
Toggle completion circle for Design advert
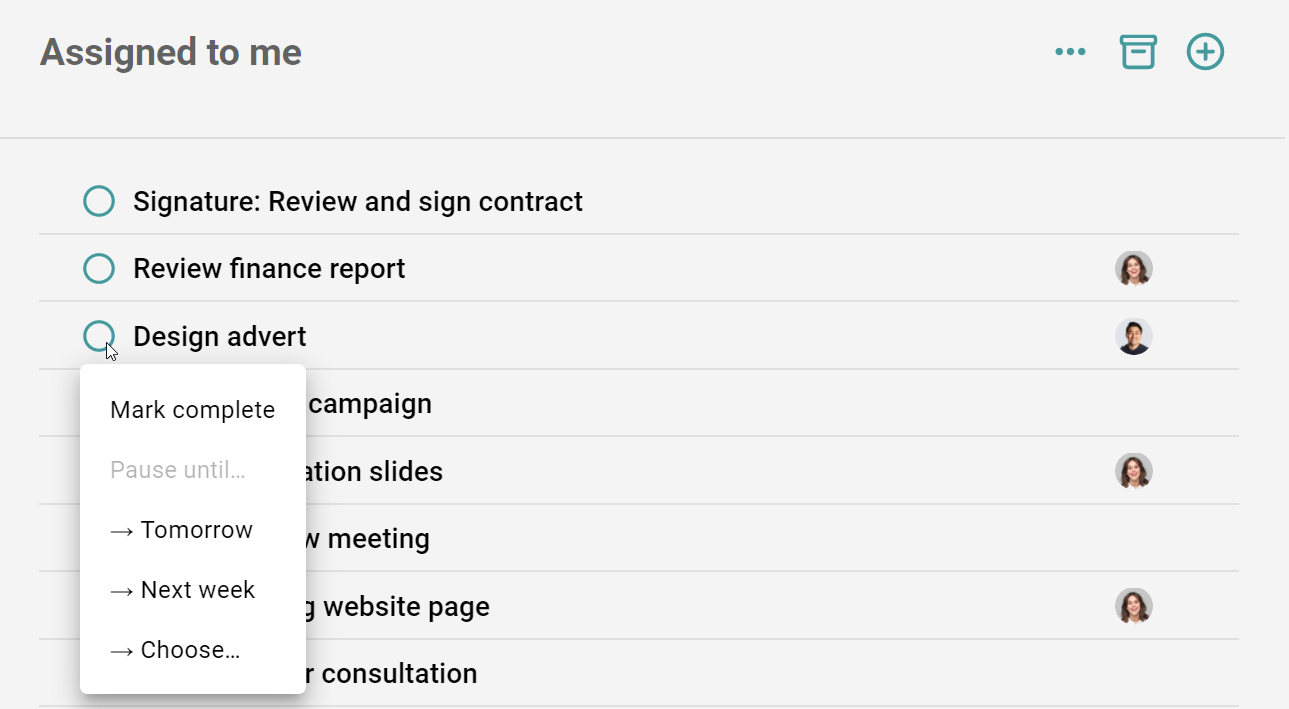tap(98, 335)
